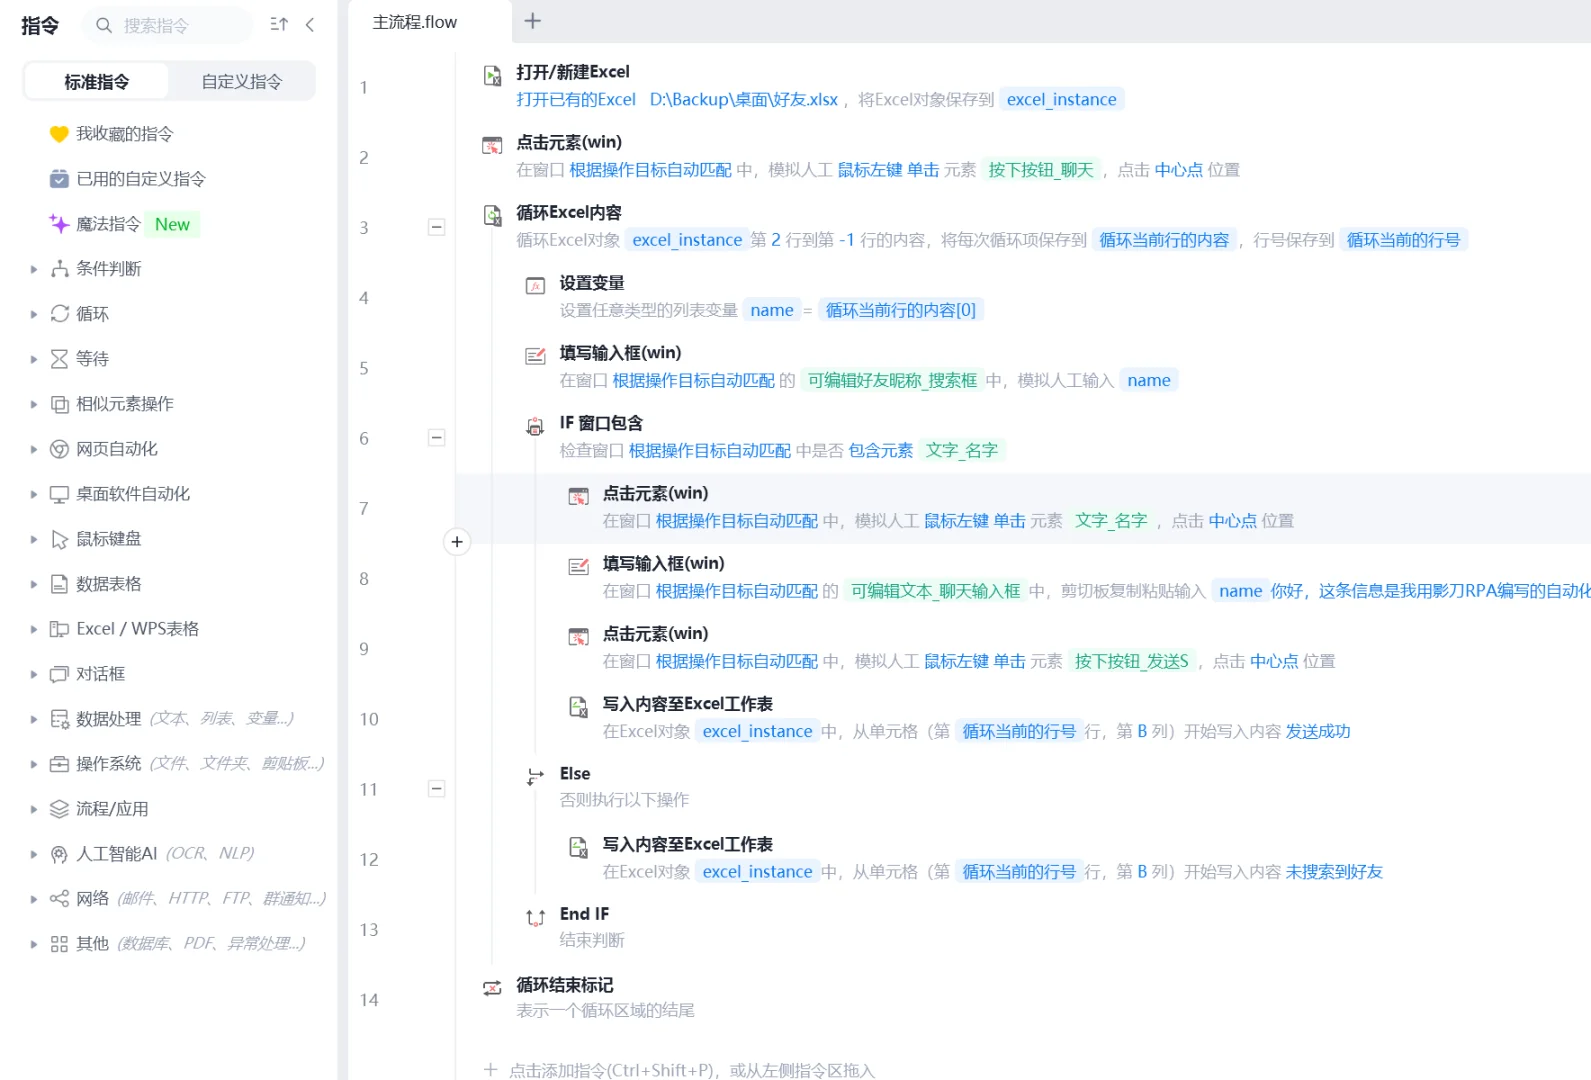Viewport: 1591px width, 1080px height.
Task: Click the line 10 写入内容至Excel工作表 icon
Action: coord(578,707)
